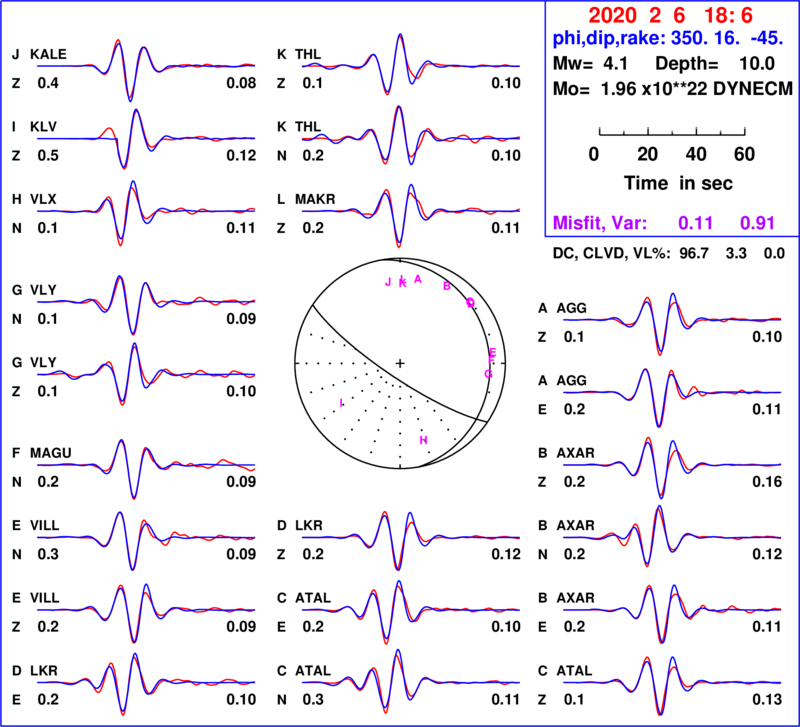Click the AGG Z waveform trace
Screen dimensions: 800x727
[x=672, y=322]
